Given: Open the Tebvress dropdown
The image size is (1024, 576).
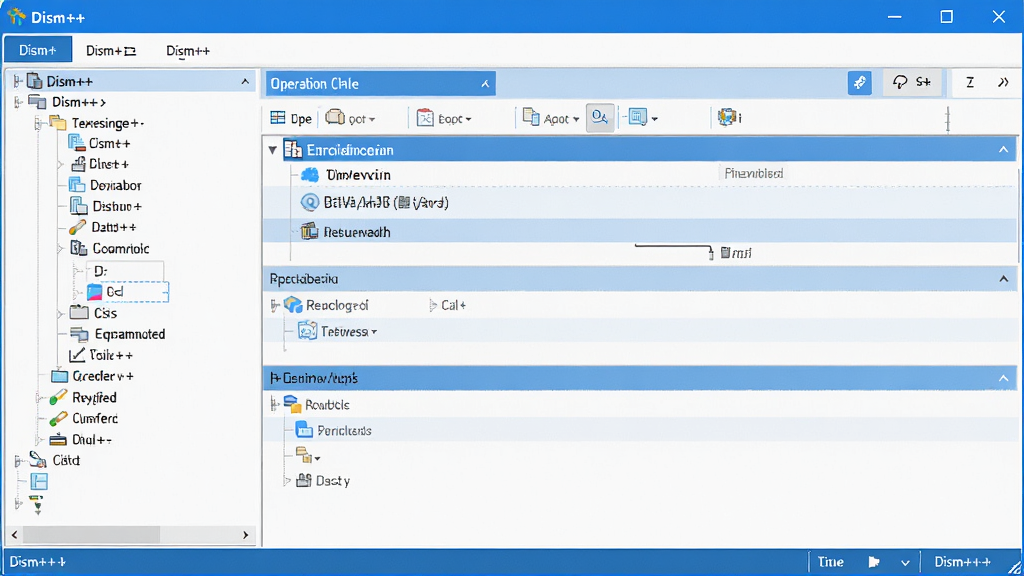Looking at the screenshot, I should tap(374, 332).
